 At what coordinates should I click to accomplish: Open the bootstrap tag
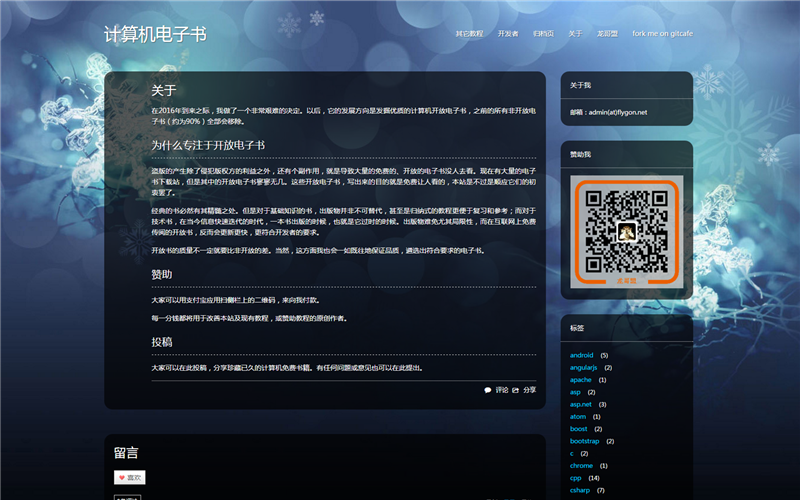click(x=585, y=441)
